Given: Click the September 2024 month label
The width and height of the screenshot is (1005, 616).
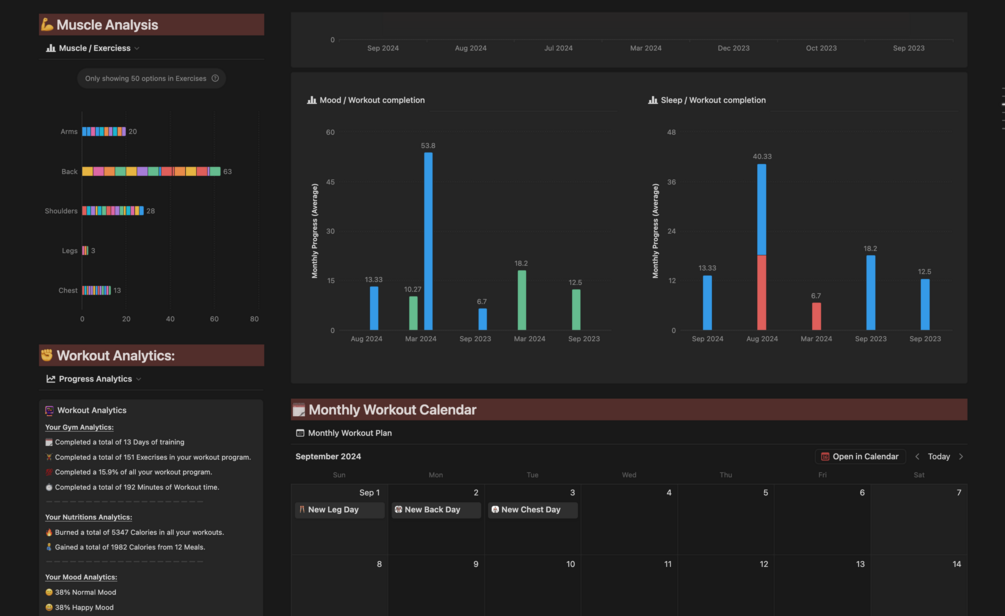Looking at the screenshot, I should point(328,456).
